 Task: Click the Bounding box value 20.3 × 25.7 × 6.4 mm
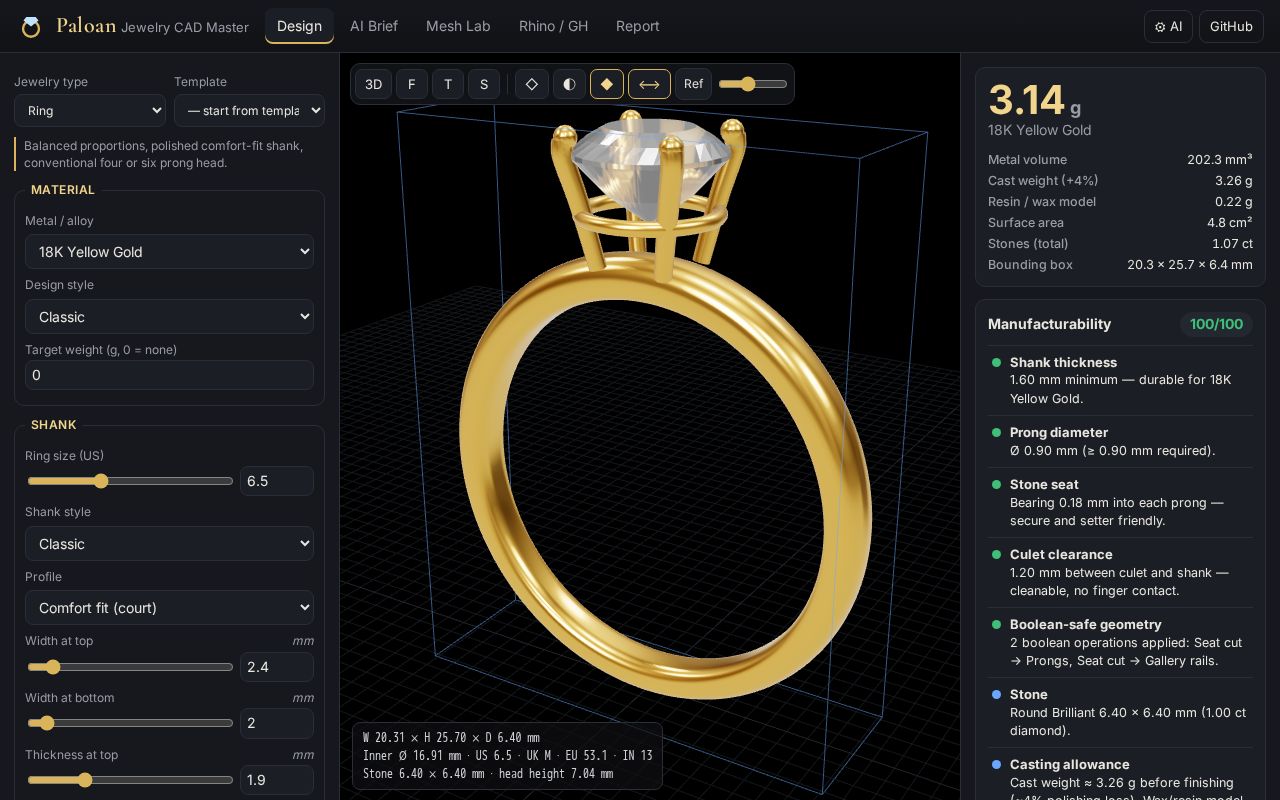[x=1190, y=265]
